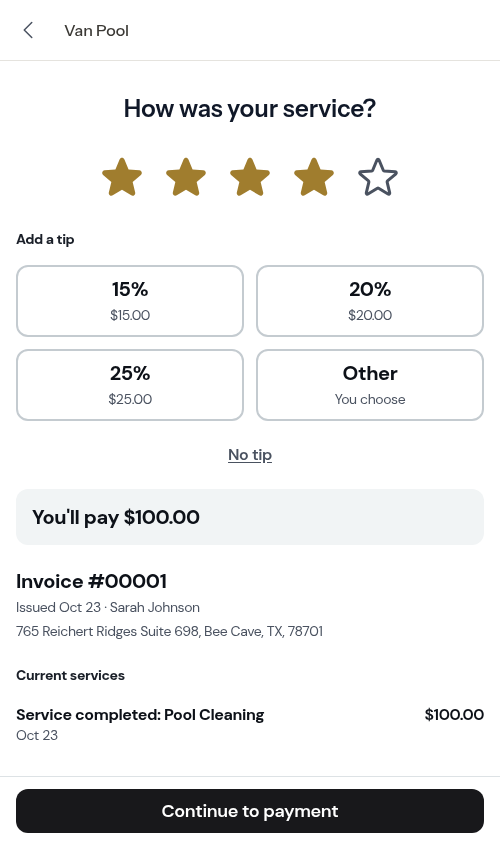
Task: Click the $100.00 service price
Action: coord(454,715)
